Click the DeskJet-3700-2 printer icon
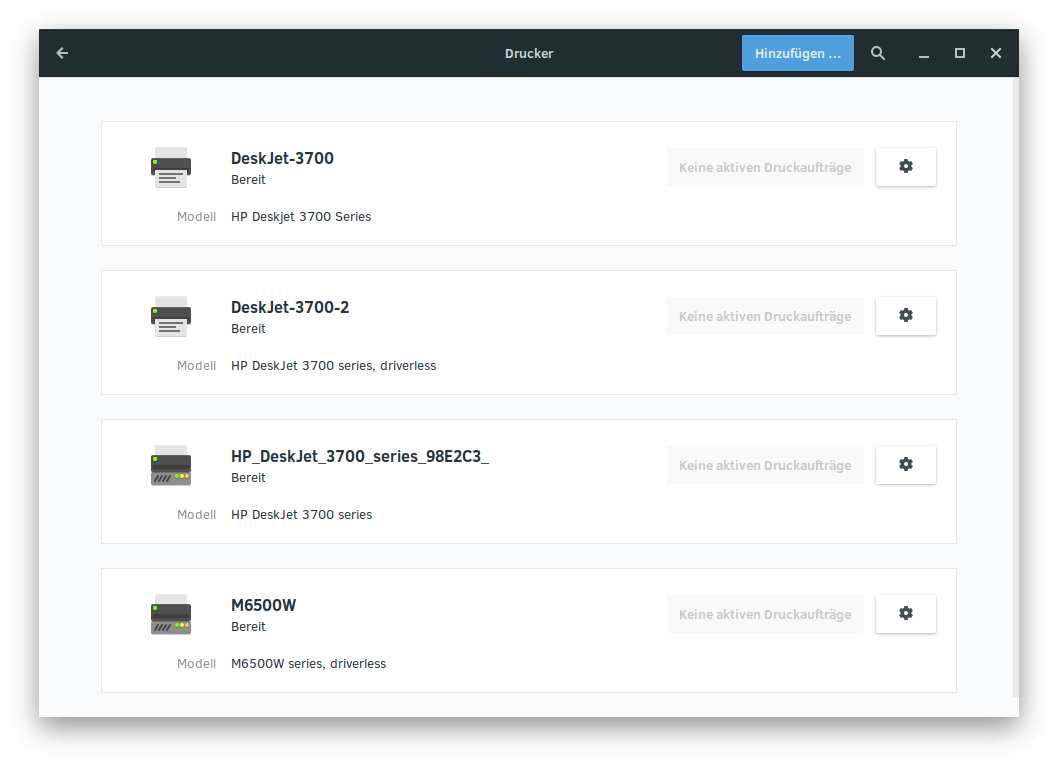This screenshot has width=1058, height=766. coord(171,317)
